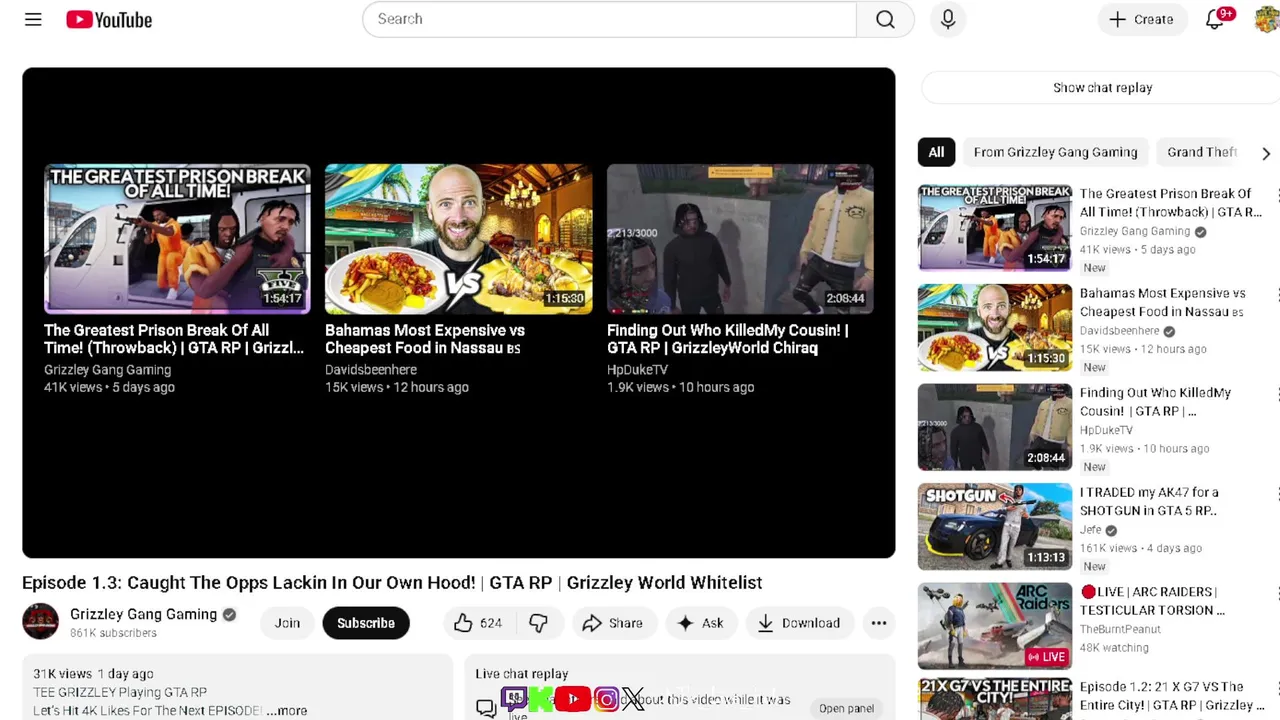Focus the Search input field
1280x720 pixels.
610,19
